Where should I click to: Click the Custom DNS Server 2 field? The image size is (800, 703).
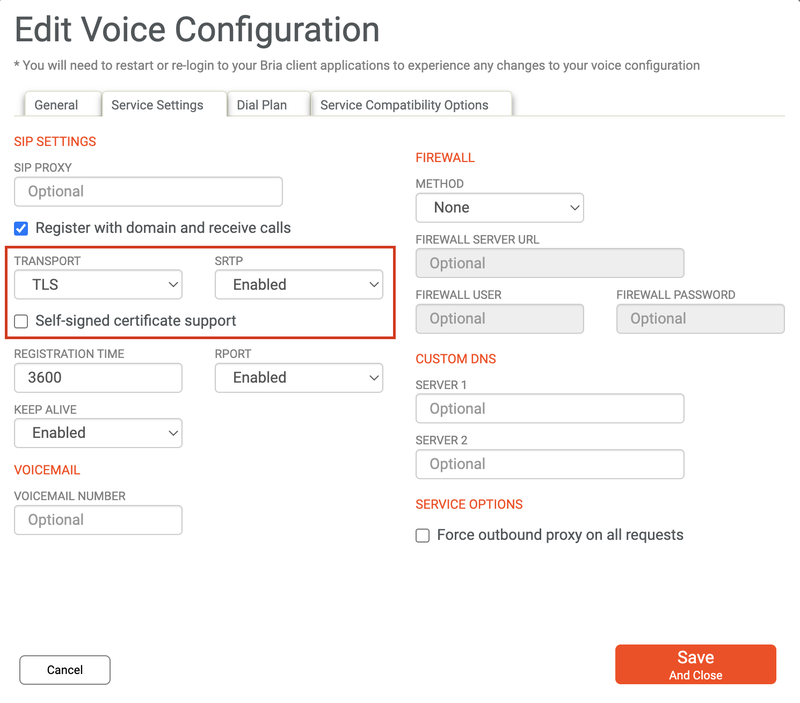[x=549, y=464]
